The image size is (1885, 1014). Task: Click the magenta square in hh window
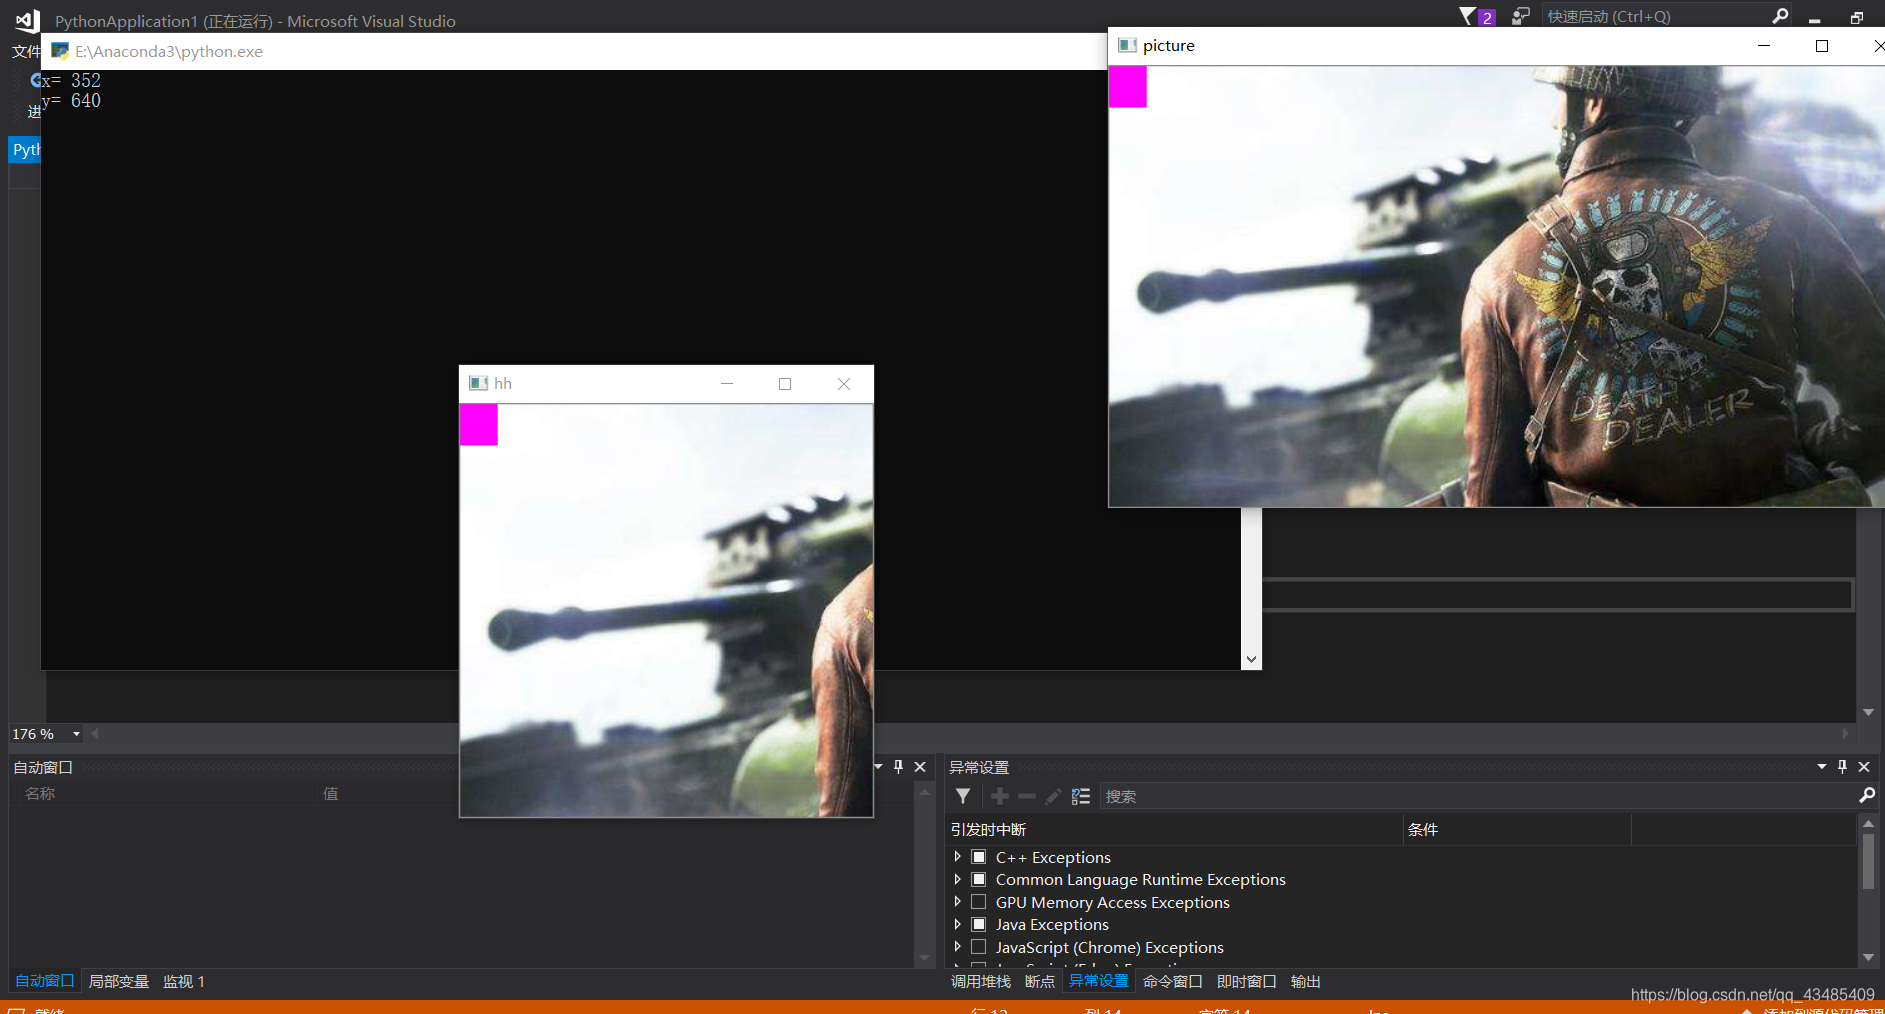pos(478,424)
